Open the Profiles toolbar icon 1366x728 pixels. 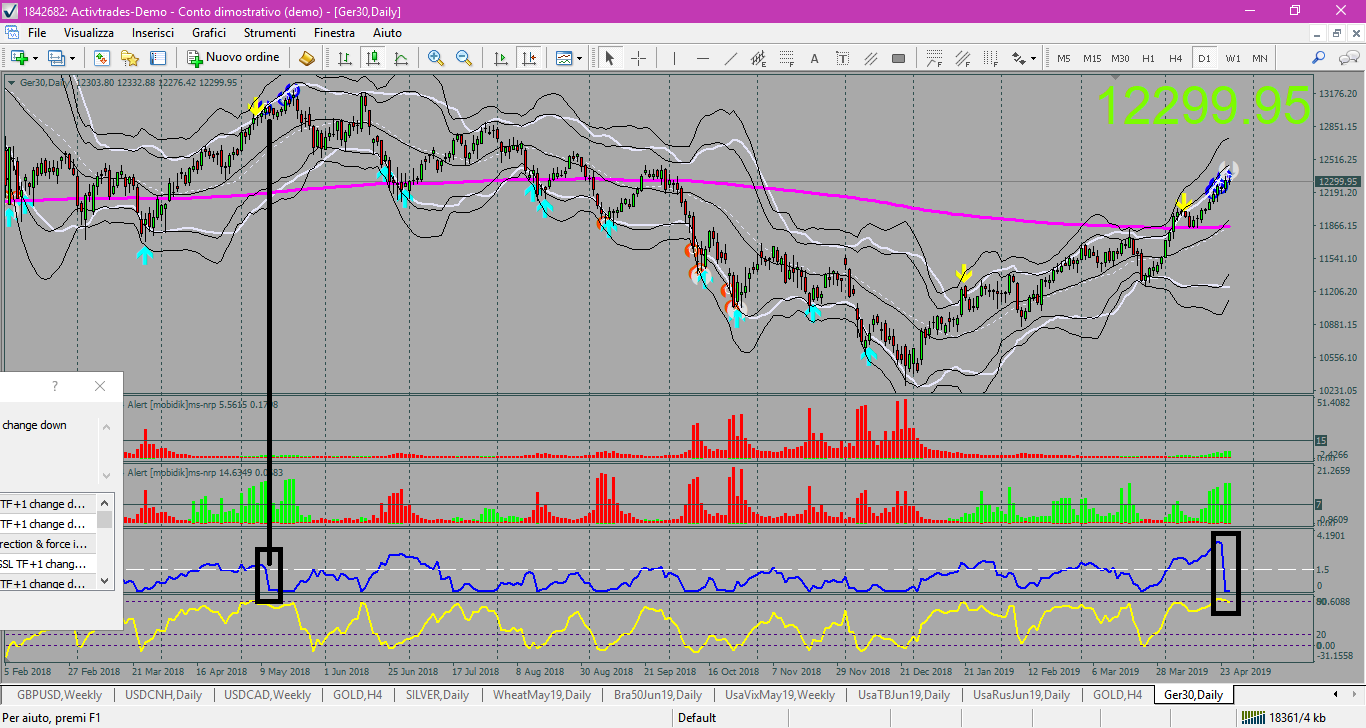pyautogui.click(x=57, y=58)
